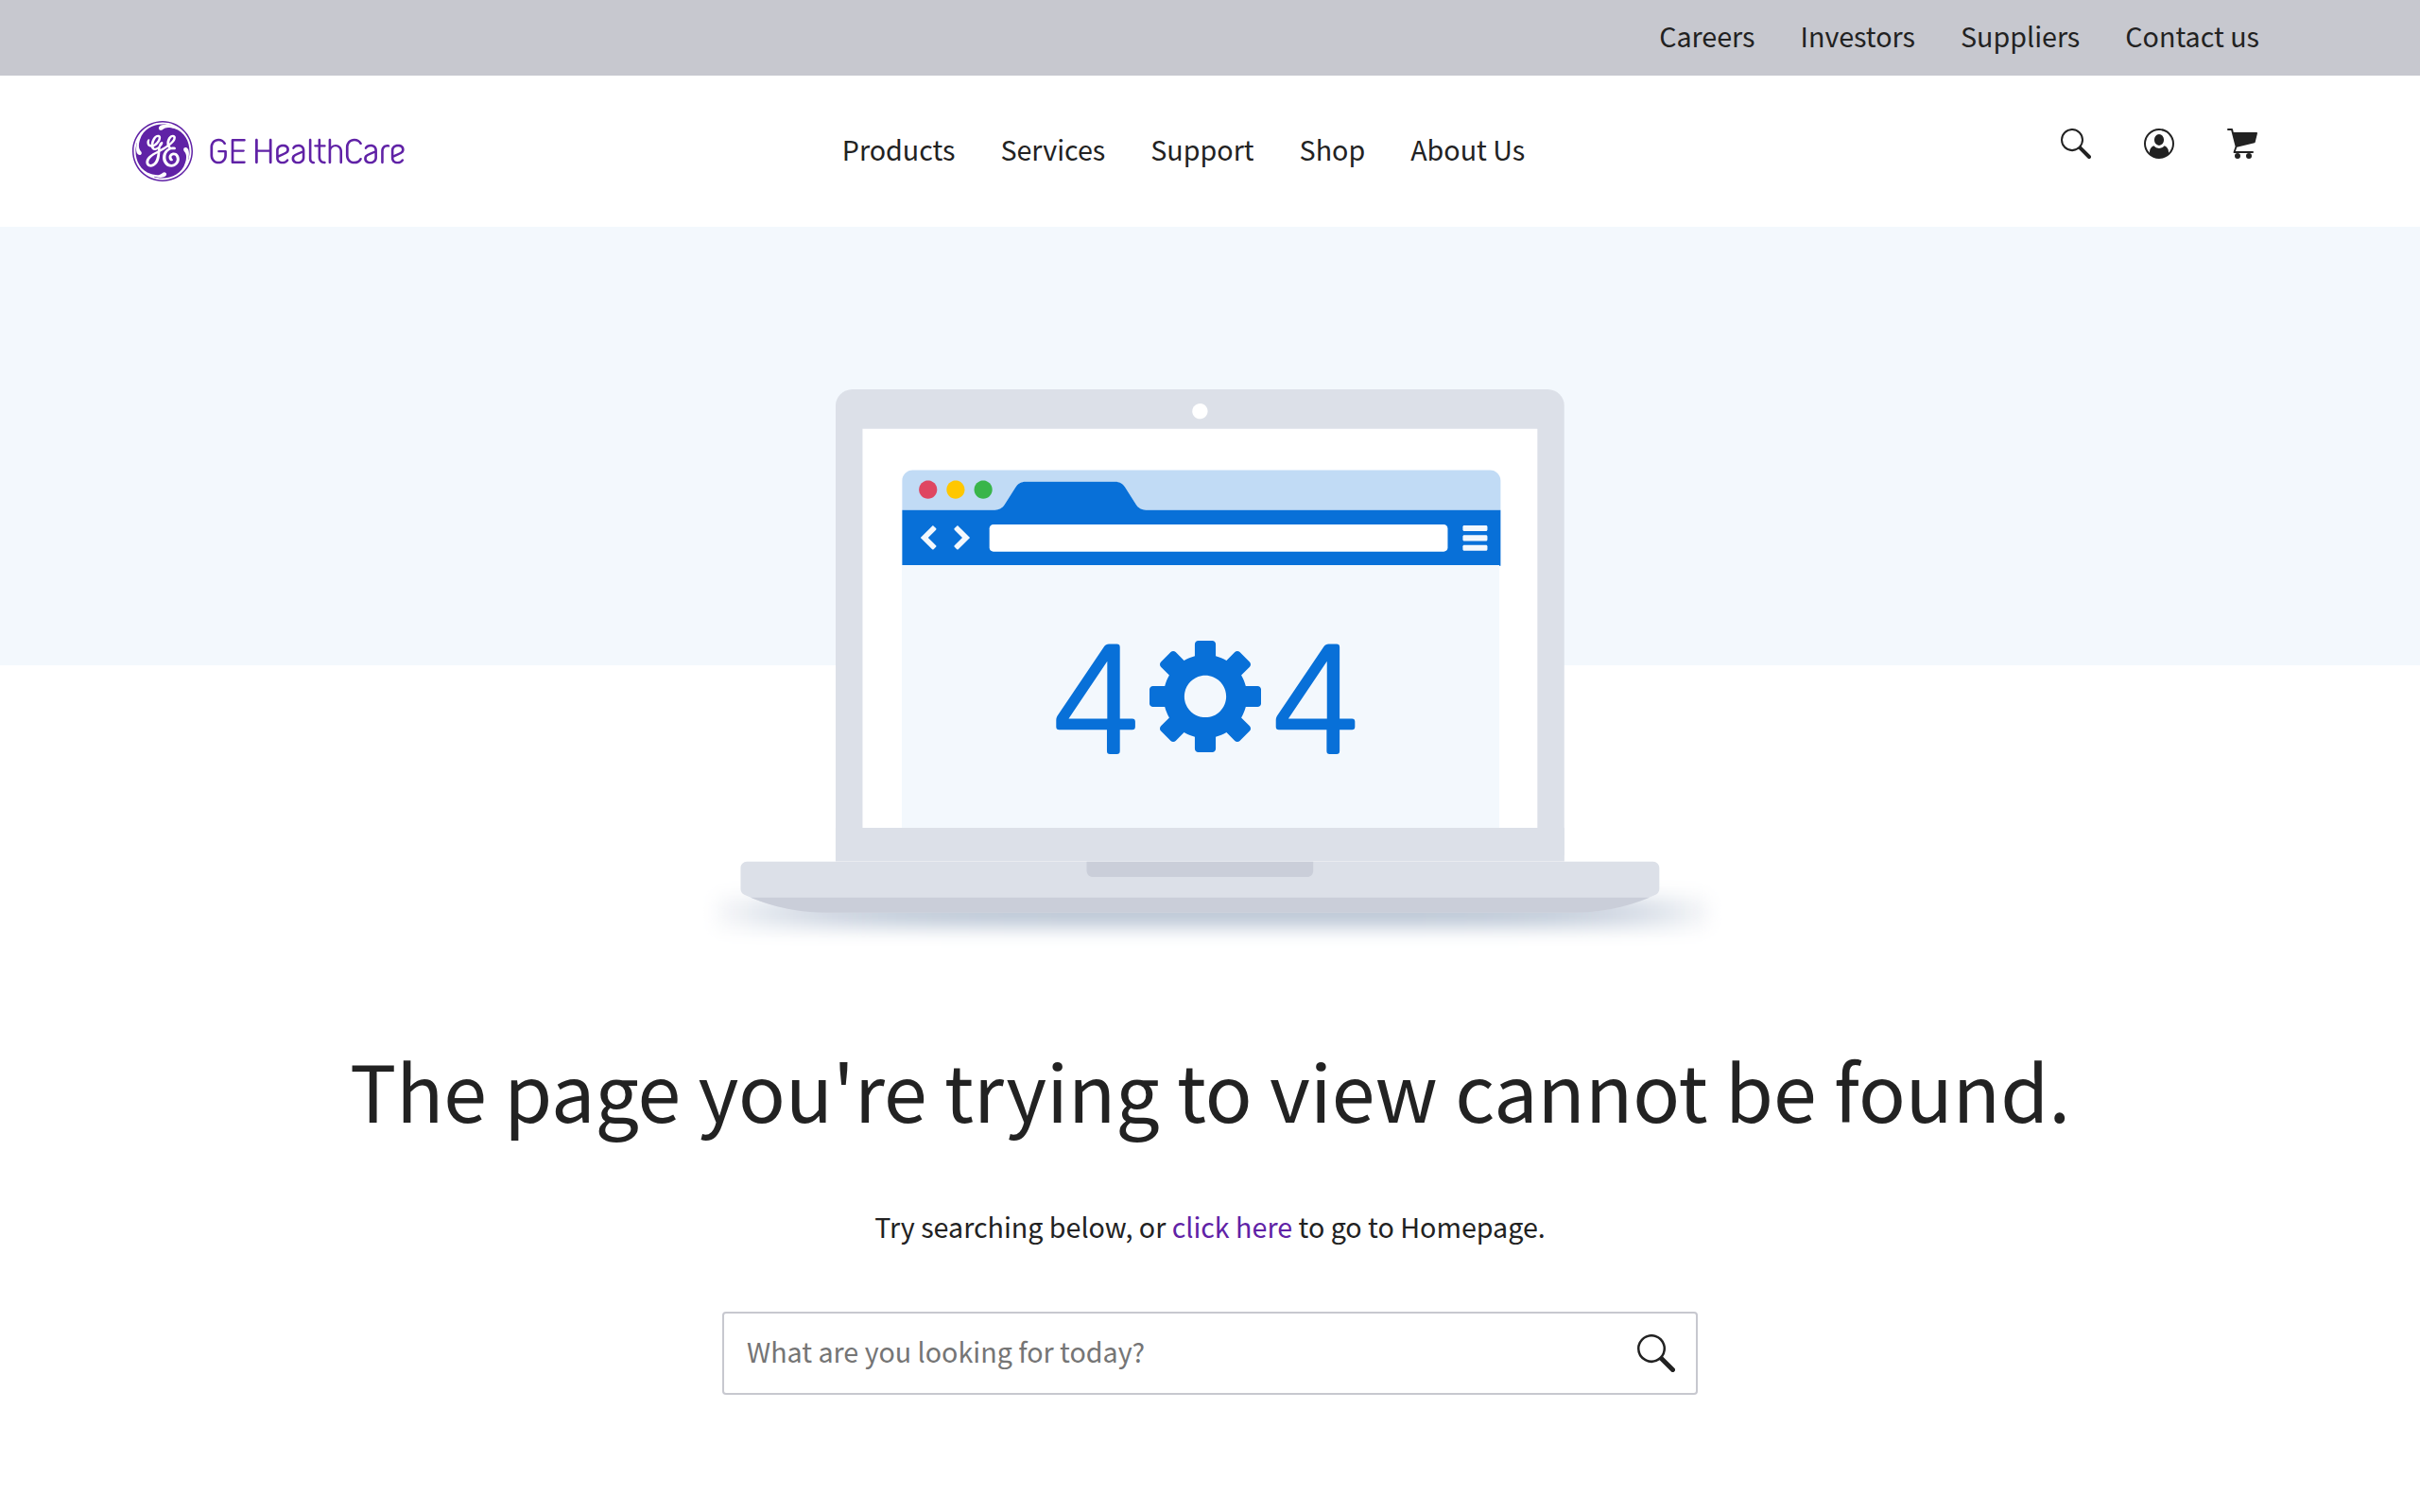Image resolution: width=2420 pixels, height=1512 pixels.
Task: Open the search icon in the header
Action: coord(2074,146)
